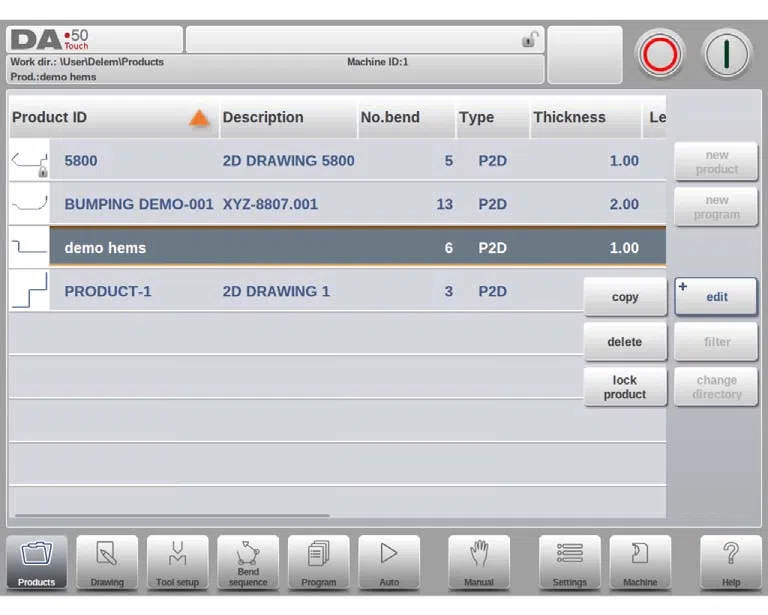The height and width of the screenshot is (615, 768).
Task: Open Help question mark
Action: click(x=731, y=562)
